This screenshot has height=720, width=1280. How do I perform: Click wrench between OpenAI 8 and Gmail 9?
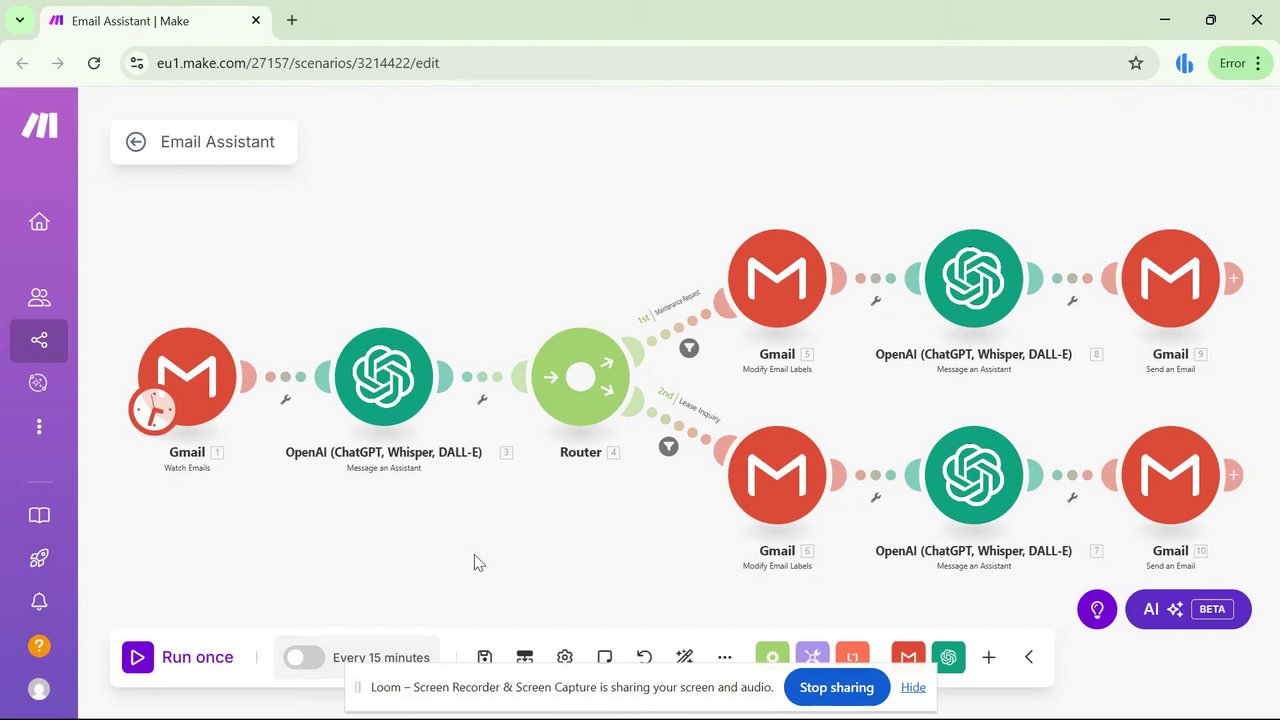click(1073, 301)
